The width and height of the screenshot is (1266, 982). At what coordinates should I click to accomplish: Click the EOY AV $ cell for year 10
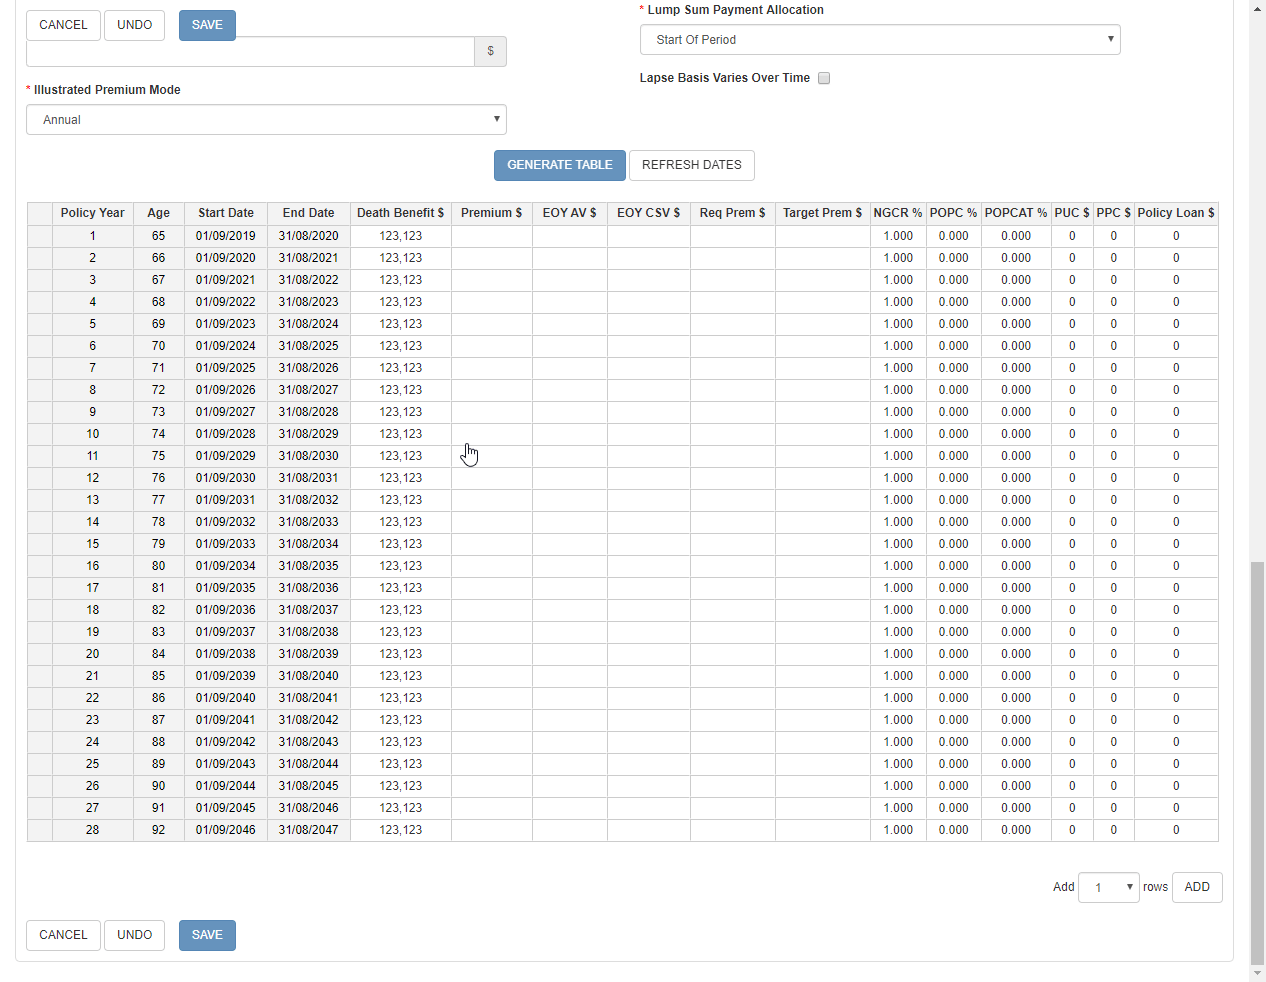click(569, 434)
